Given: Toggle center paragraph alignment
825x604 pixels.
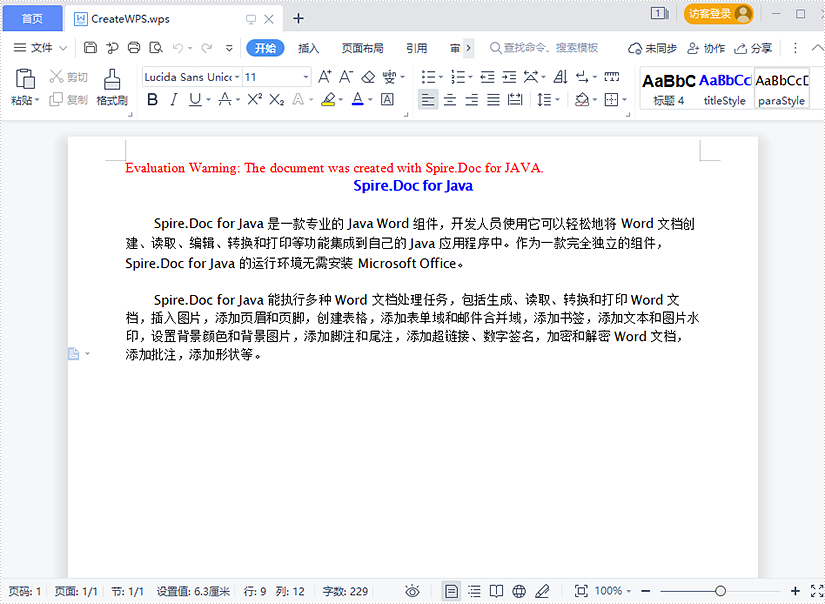Looking at the screenshot, I should coord(450,99).
